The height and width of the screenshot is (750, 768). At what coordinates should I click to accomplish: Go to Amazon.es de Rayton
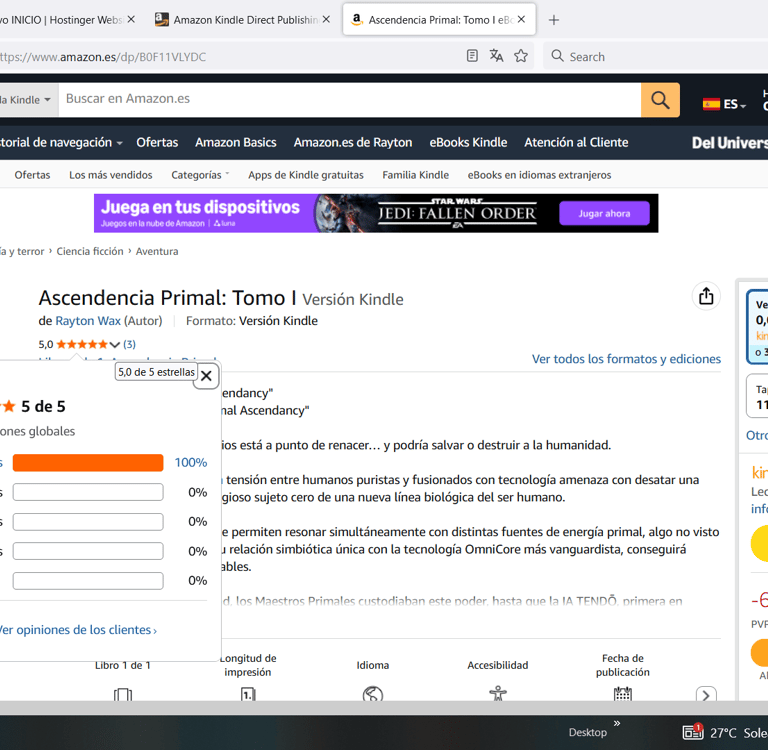(353, 143)
